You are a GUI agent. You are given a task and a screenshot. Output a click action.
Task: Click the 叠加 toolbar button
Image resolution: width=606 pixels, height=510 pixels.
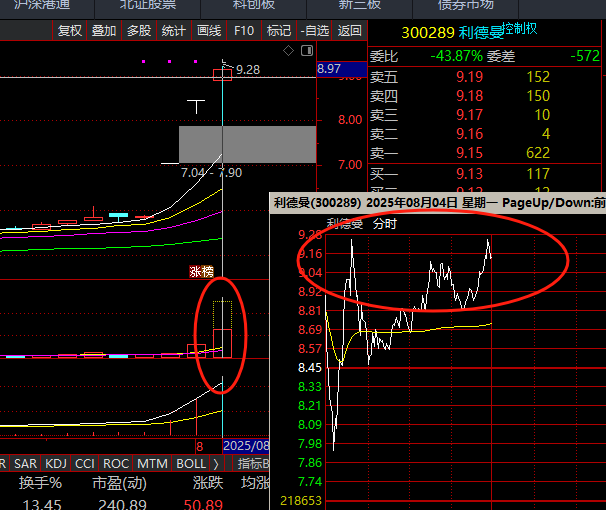(104, 31)
